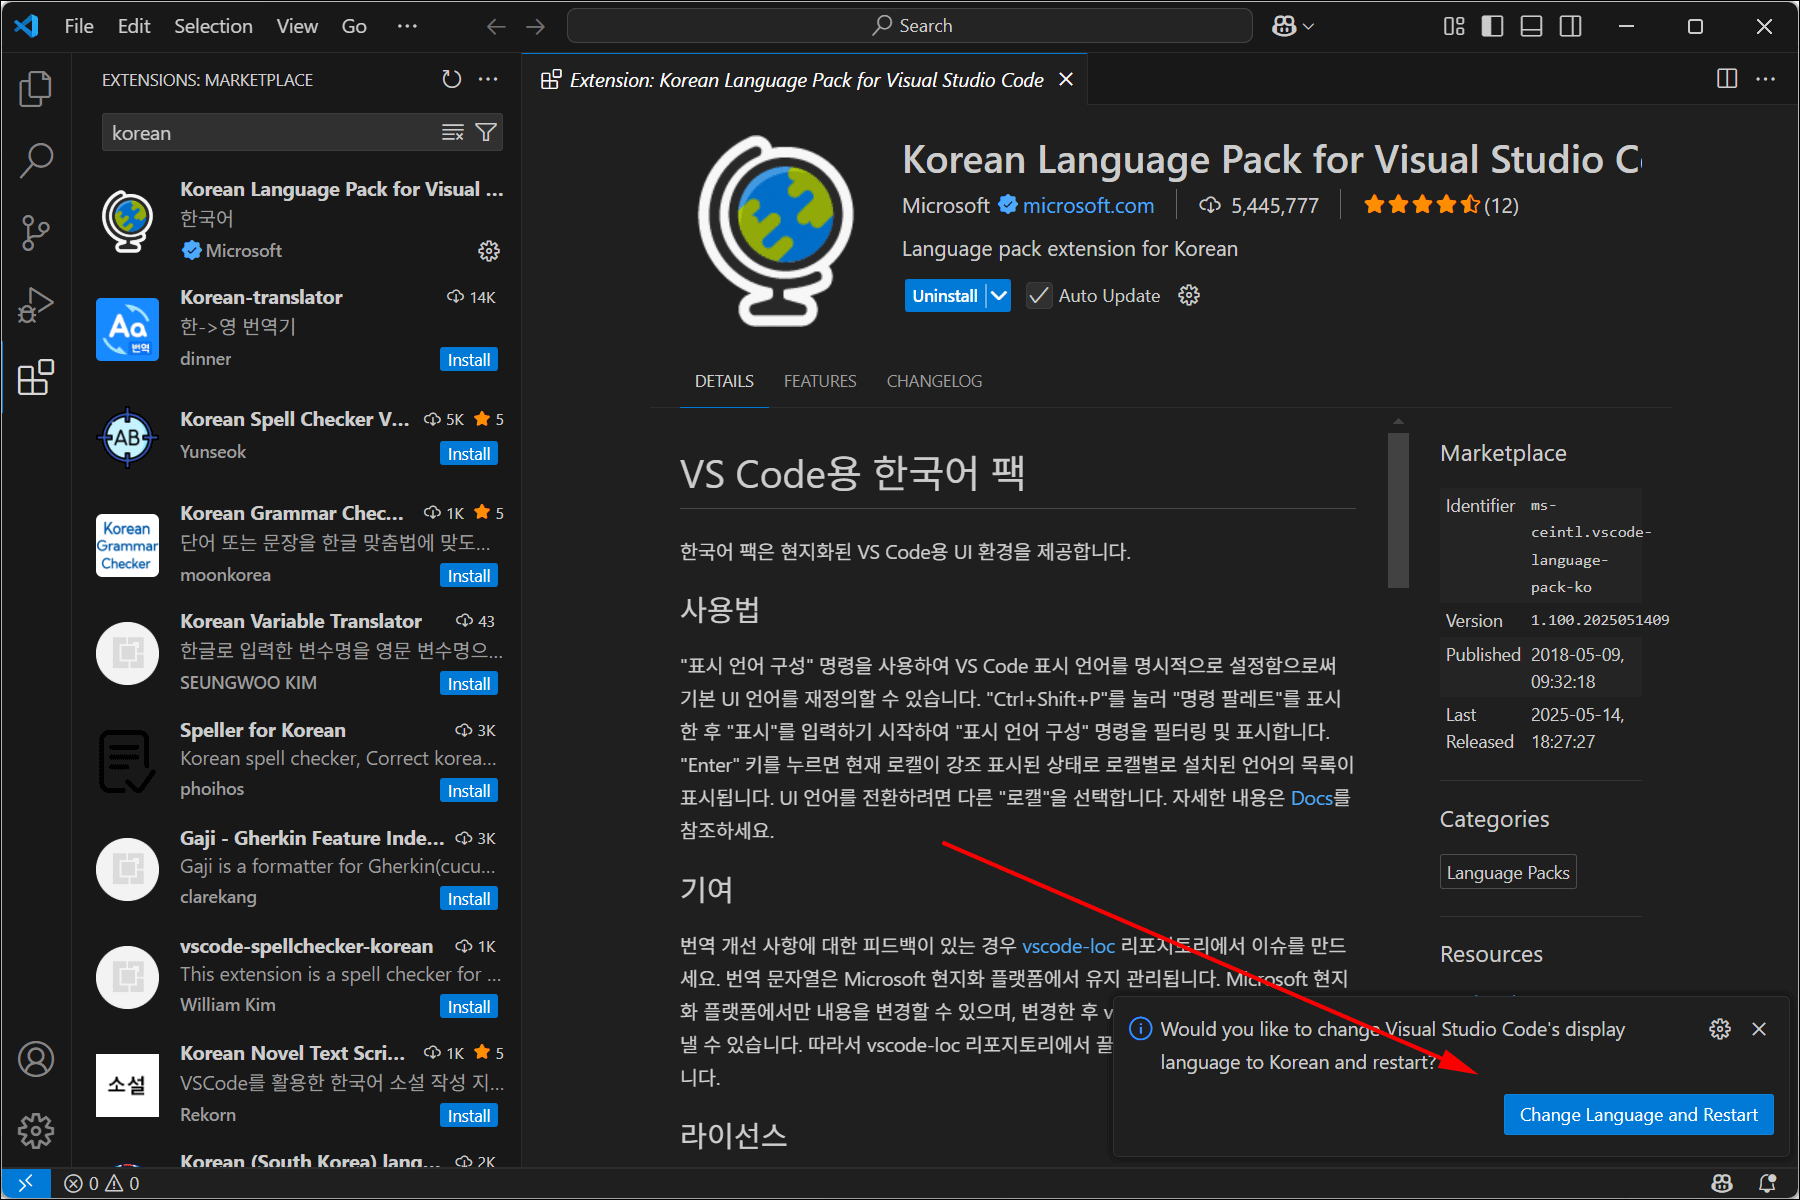Open Customize Layout in title bar

(1454, 26)
